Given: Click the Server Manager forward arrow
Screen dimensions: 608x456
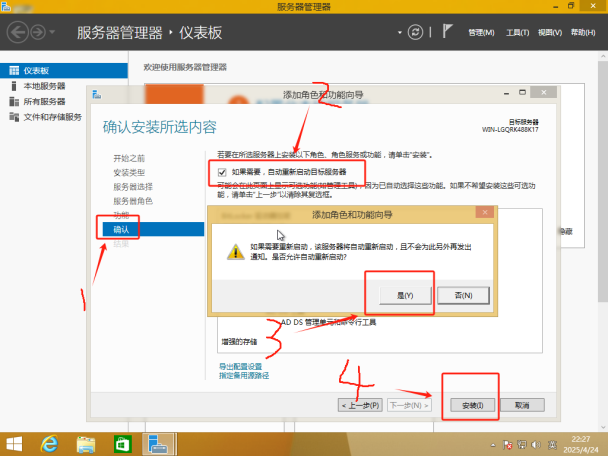Looking at the screenshot, I should point(38,32).
